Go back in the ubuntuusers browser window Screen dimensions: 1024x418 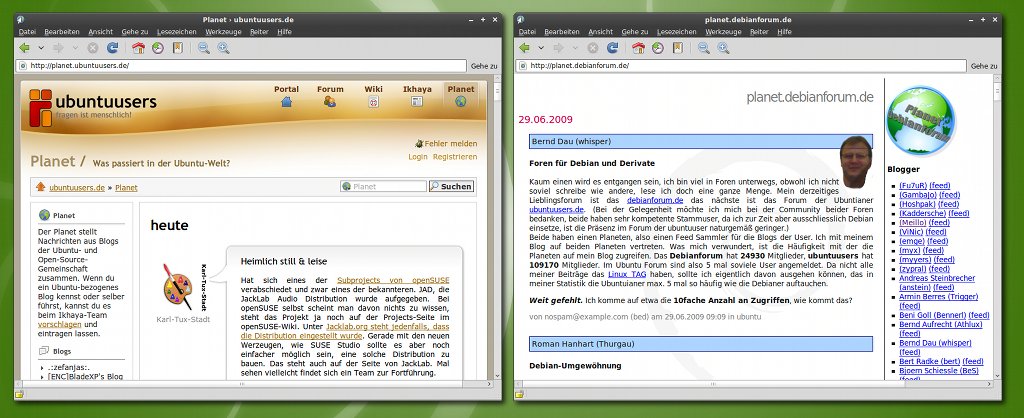[25, 48]
